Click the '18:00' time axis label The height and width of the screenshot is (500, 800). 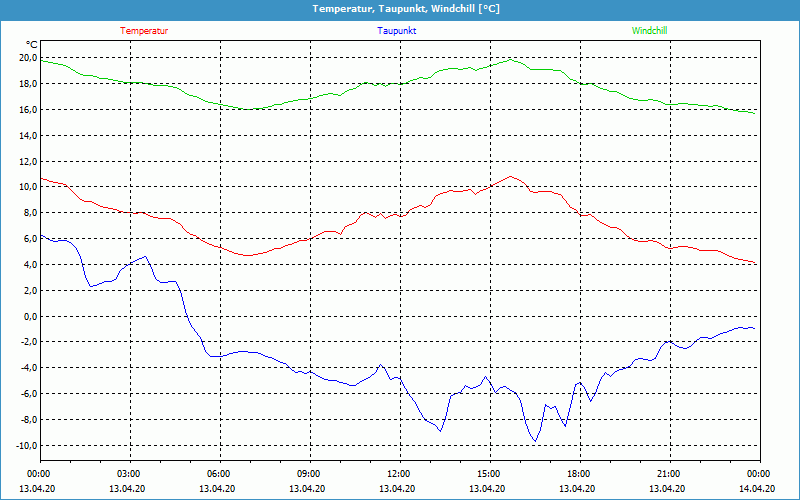pos(580,474)
